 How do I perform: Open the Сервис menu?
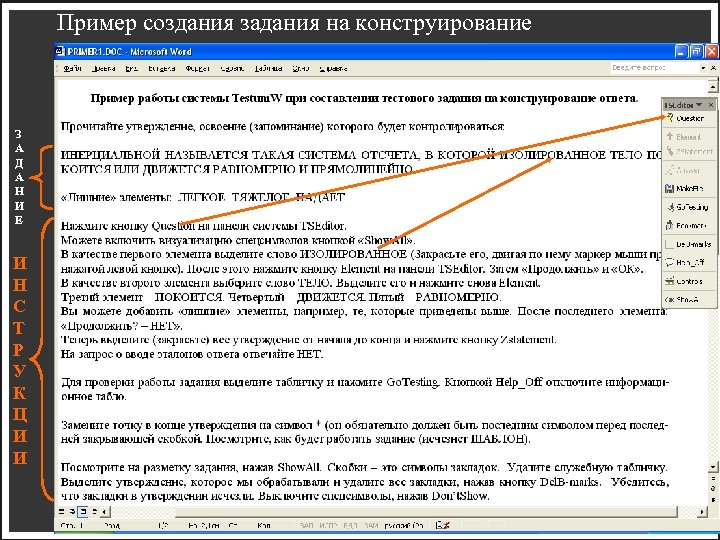pyautogui.click(x=232, y=68)
